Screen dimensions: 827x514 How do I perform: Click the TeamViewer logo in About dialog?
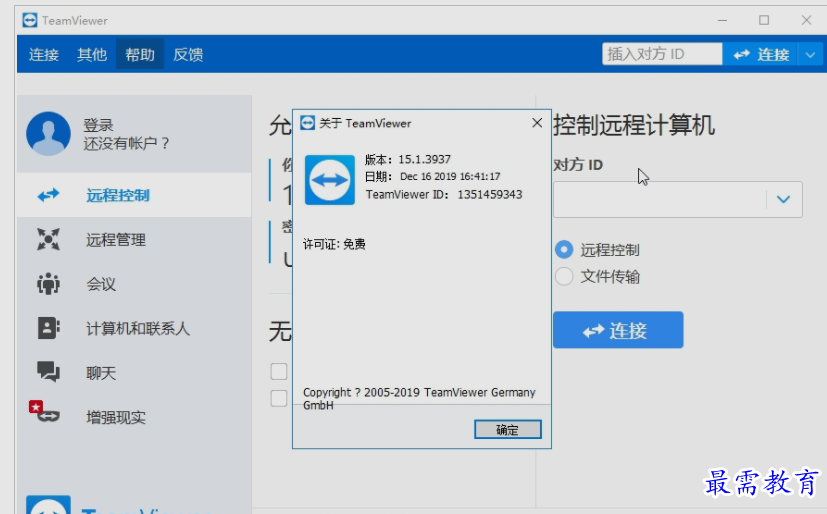330,180
